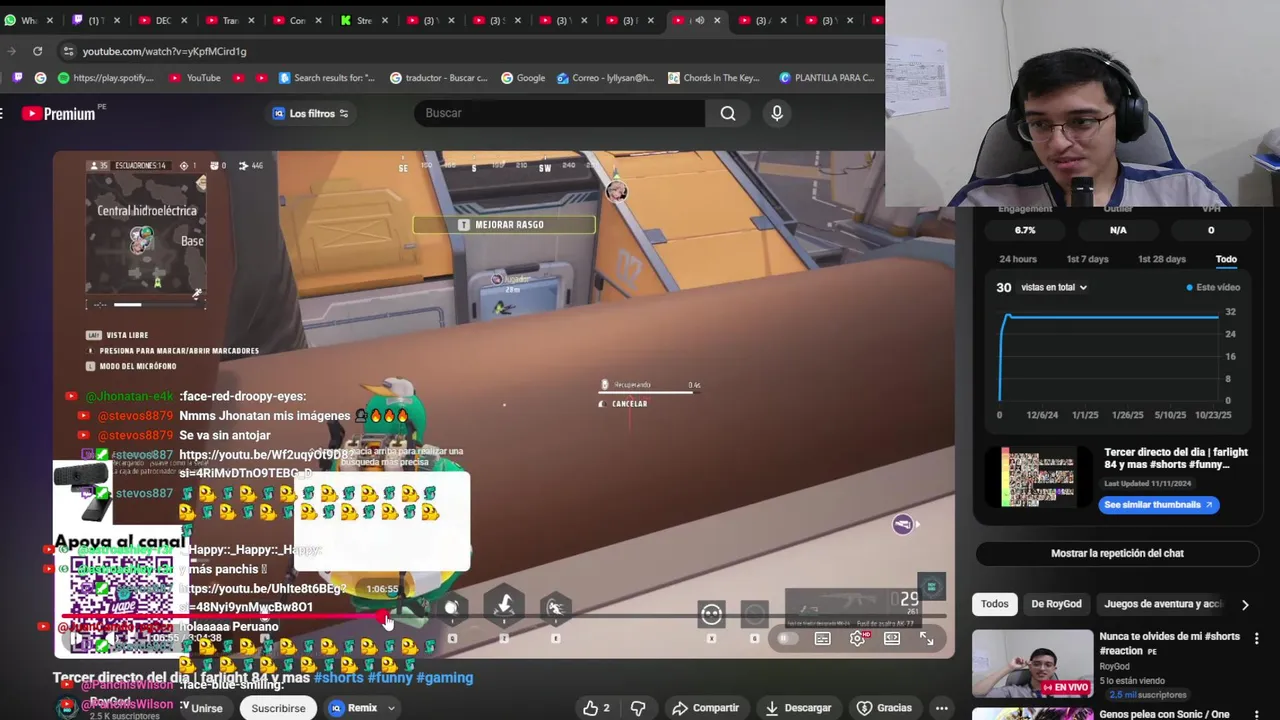This screenshot has width=1280, height=720.
Task: Open the traductor bookmark
Action: 439,78
